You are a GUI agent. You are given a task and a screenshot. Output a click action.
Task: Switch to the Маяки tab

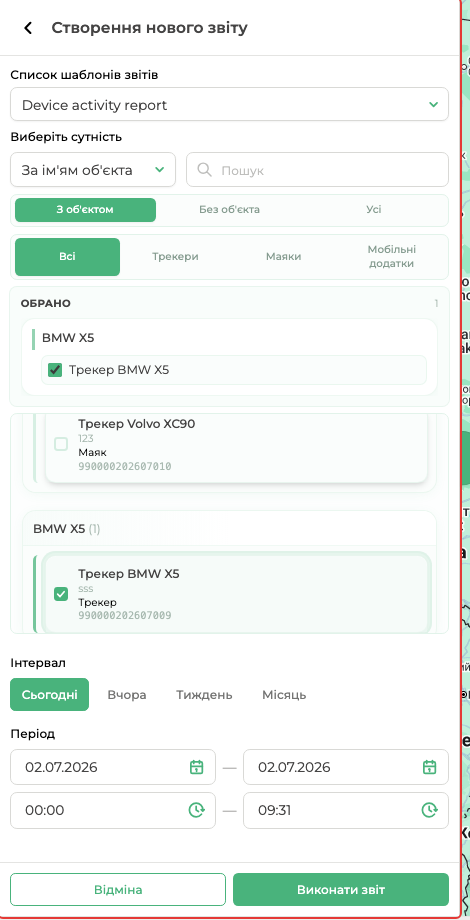(x=283, y=257)
